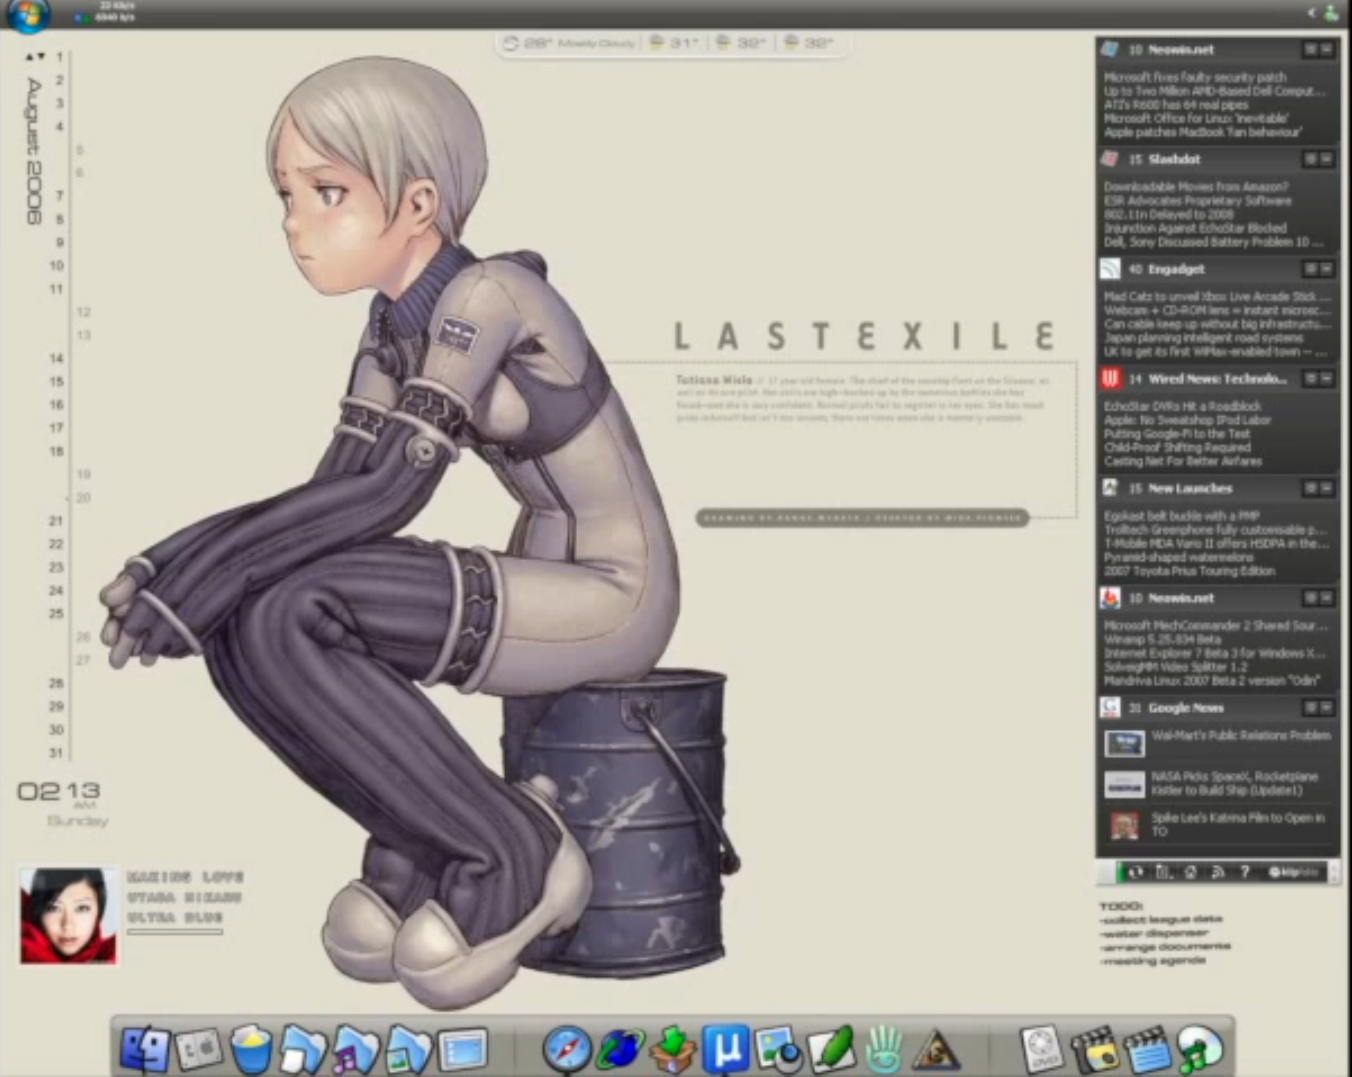The height and width of the screenshot is (1077, 1352).
Task: Collapse the Slashdot feed panel
Action: point(1326,159)
